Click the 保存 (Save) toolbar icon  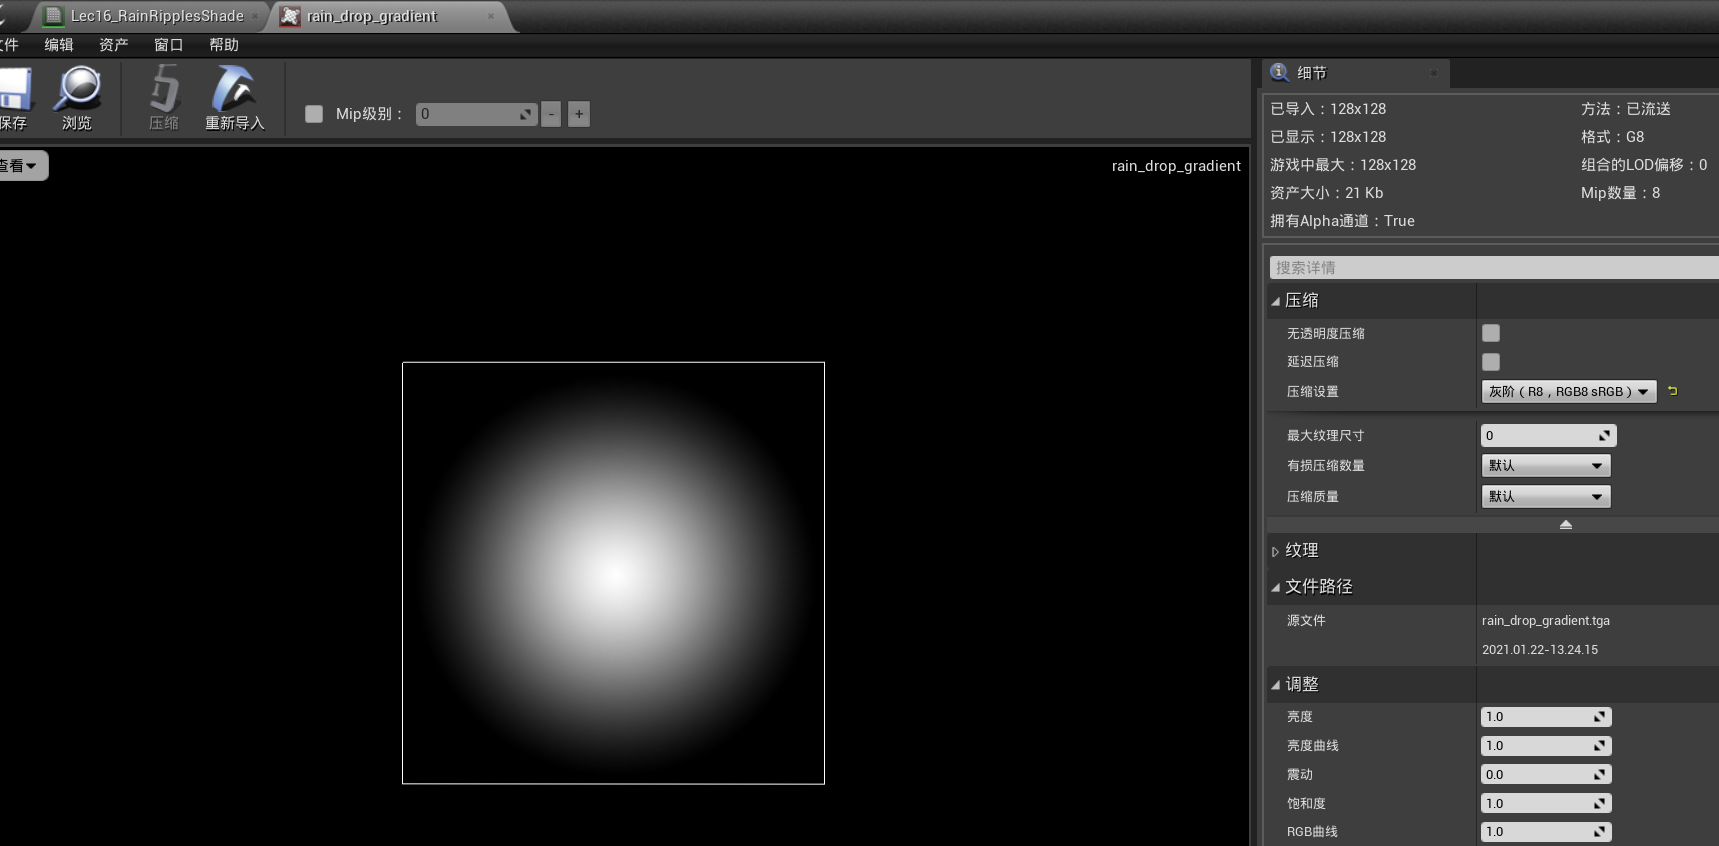pyautogui.click(x=14, y=90)
